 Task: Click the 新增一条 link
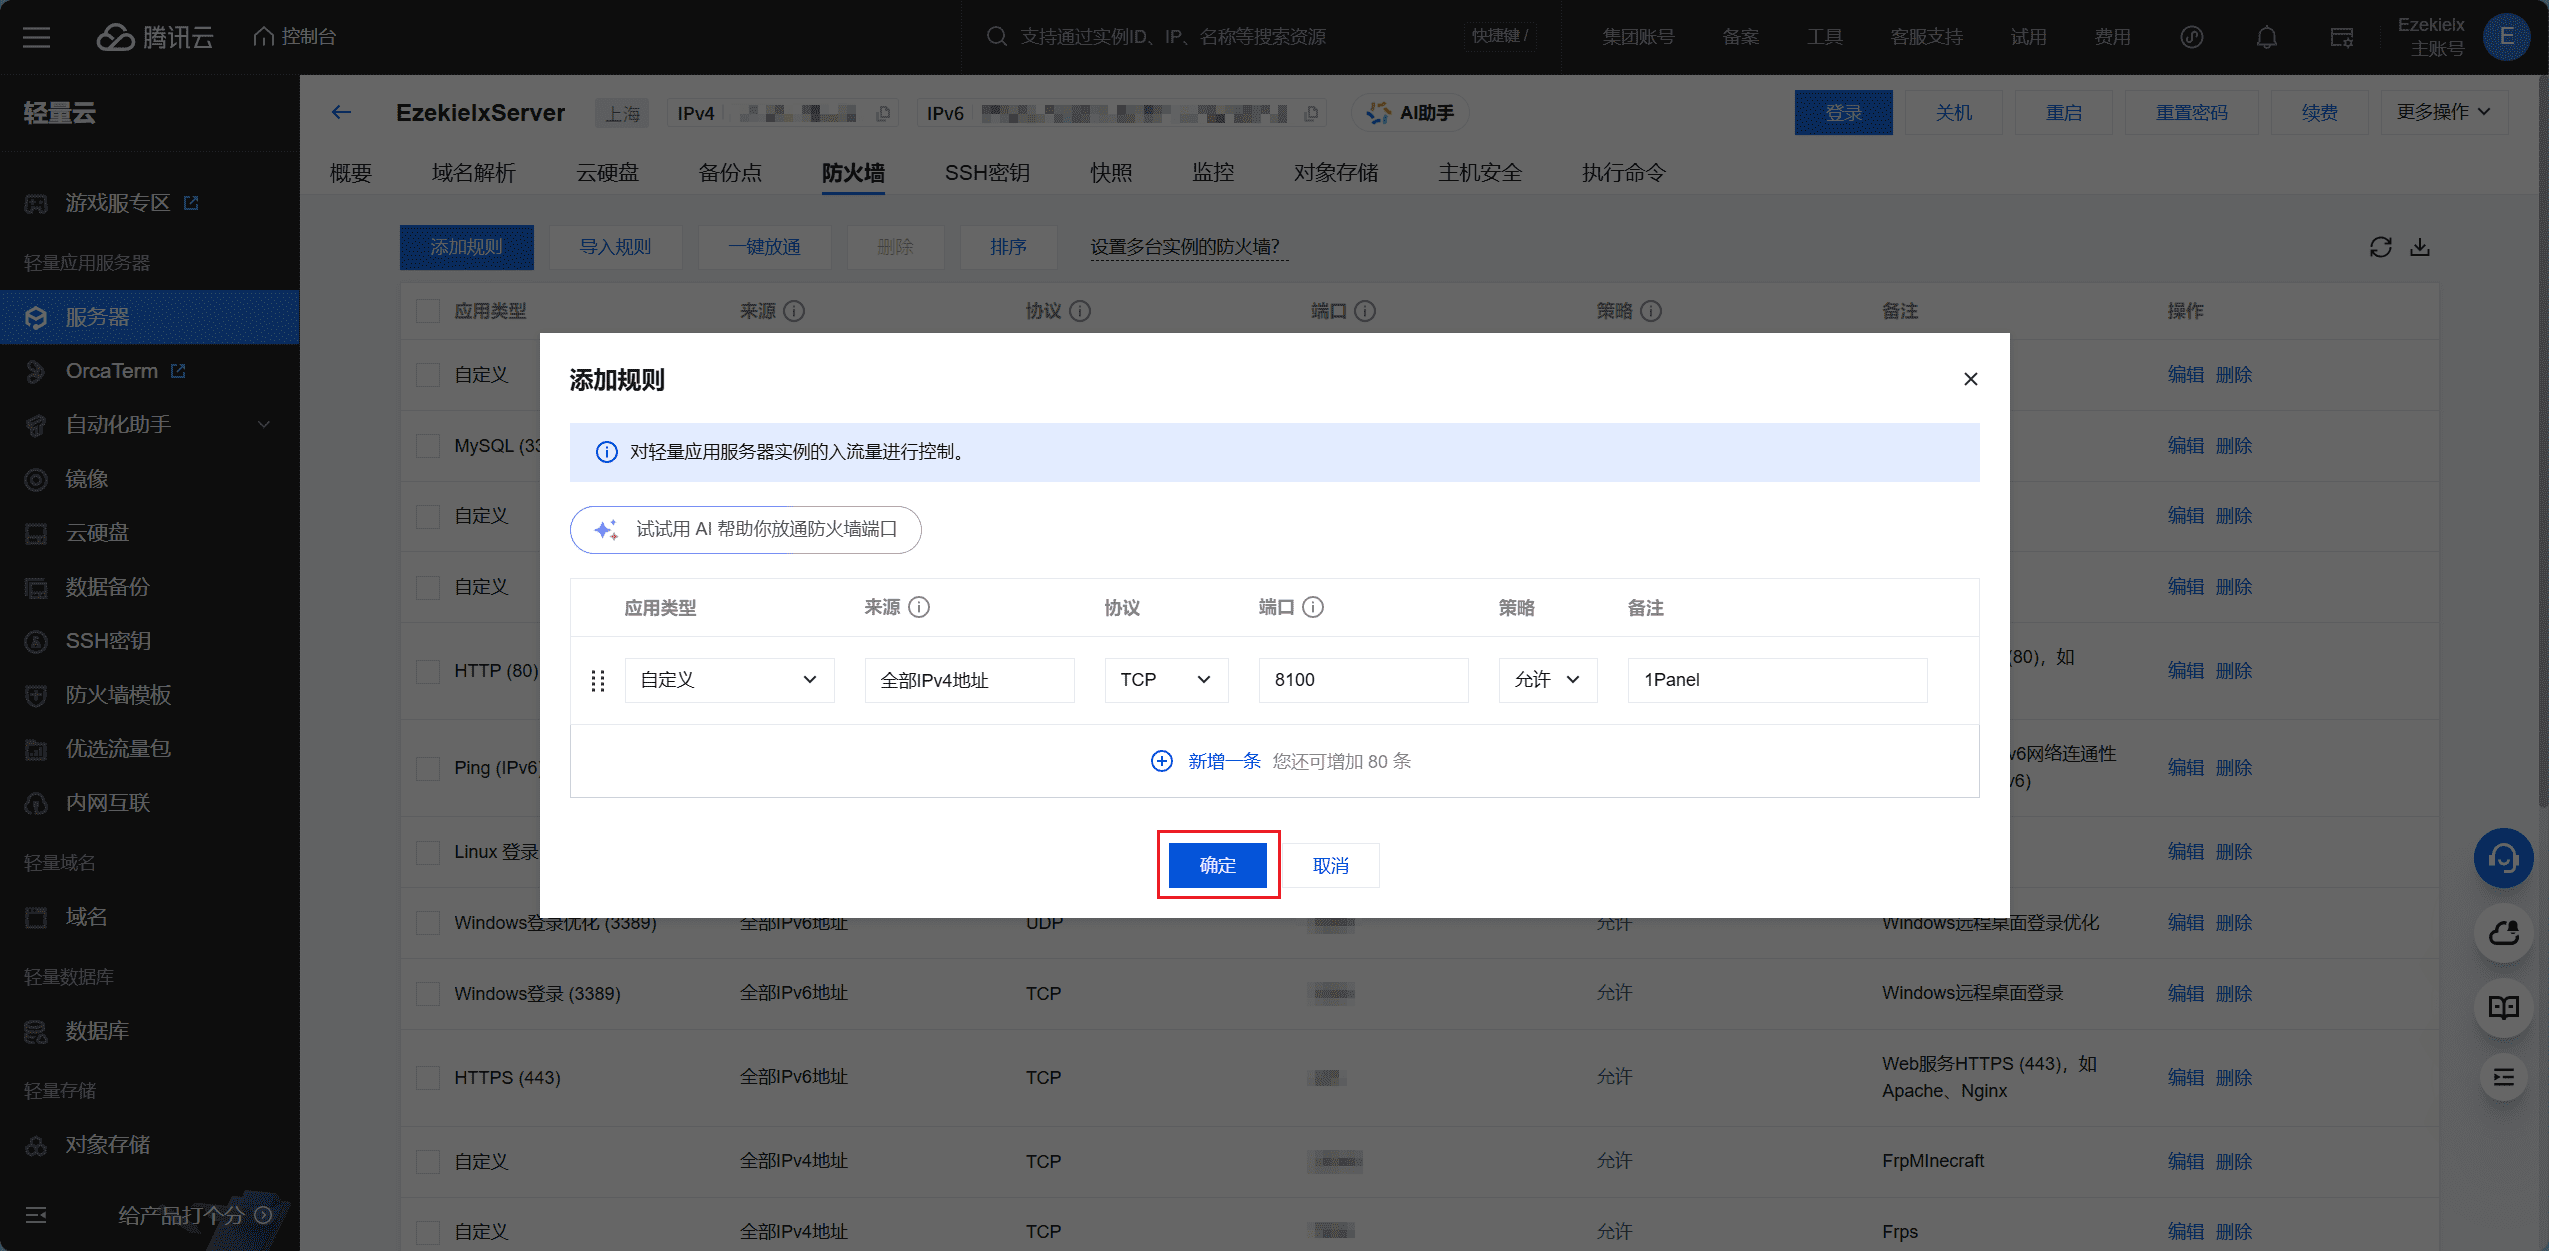click(1224, 761)
